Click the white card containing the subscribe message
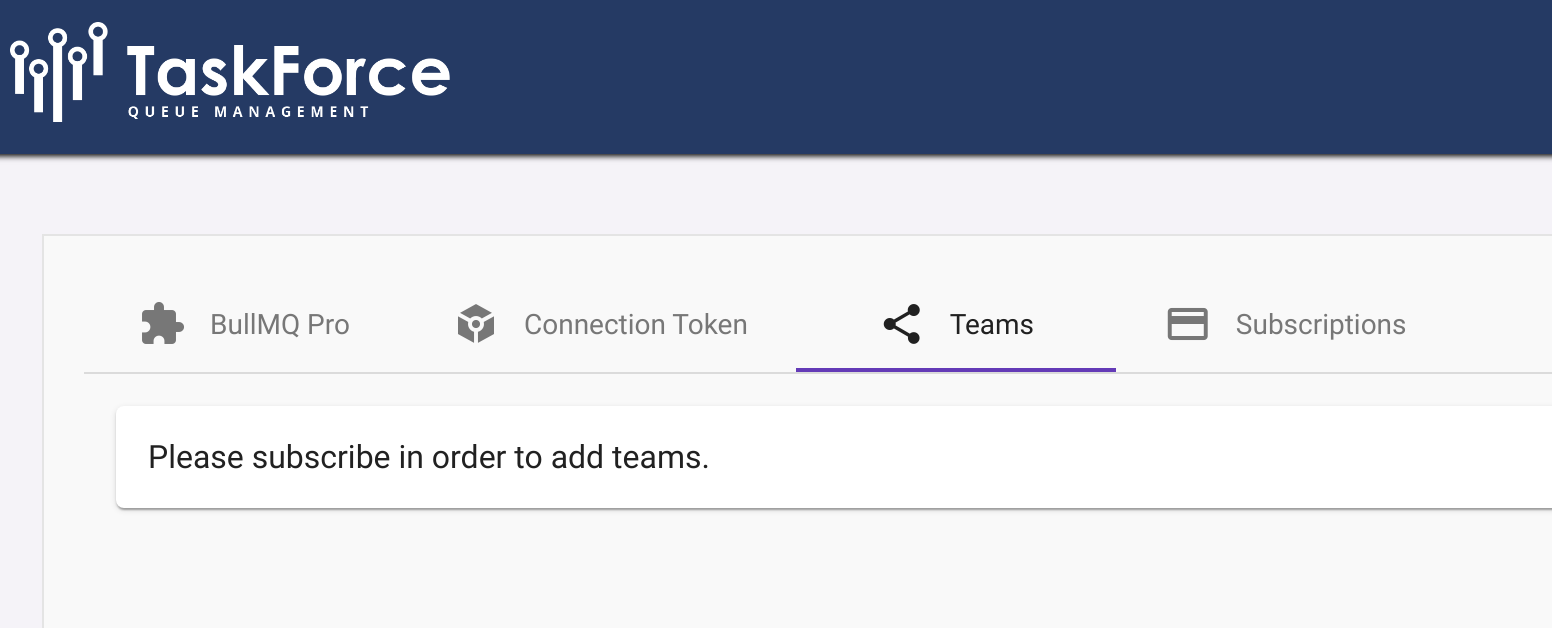 pyautogui.click(x=700, y=457)
